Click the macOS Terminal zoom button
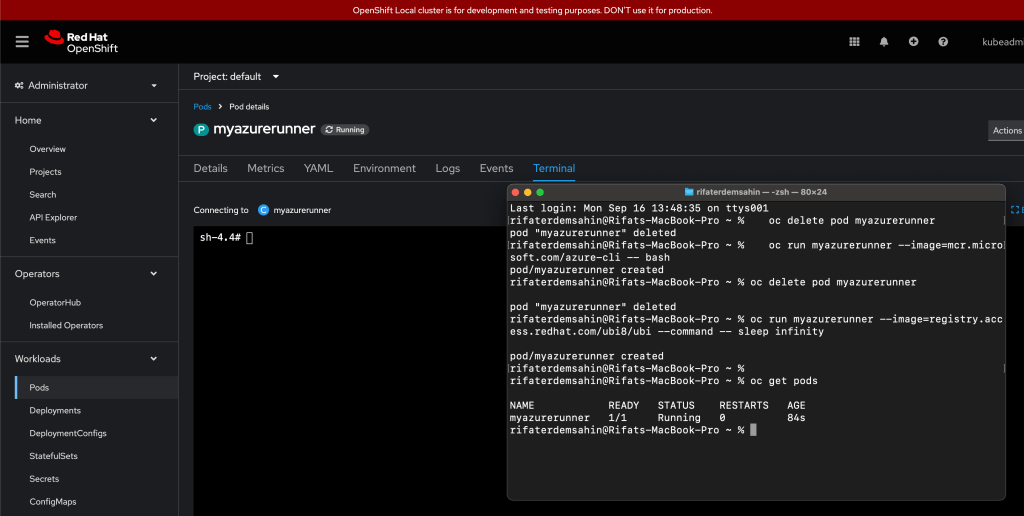 coord(540,192)
